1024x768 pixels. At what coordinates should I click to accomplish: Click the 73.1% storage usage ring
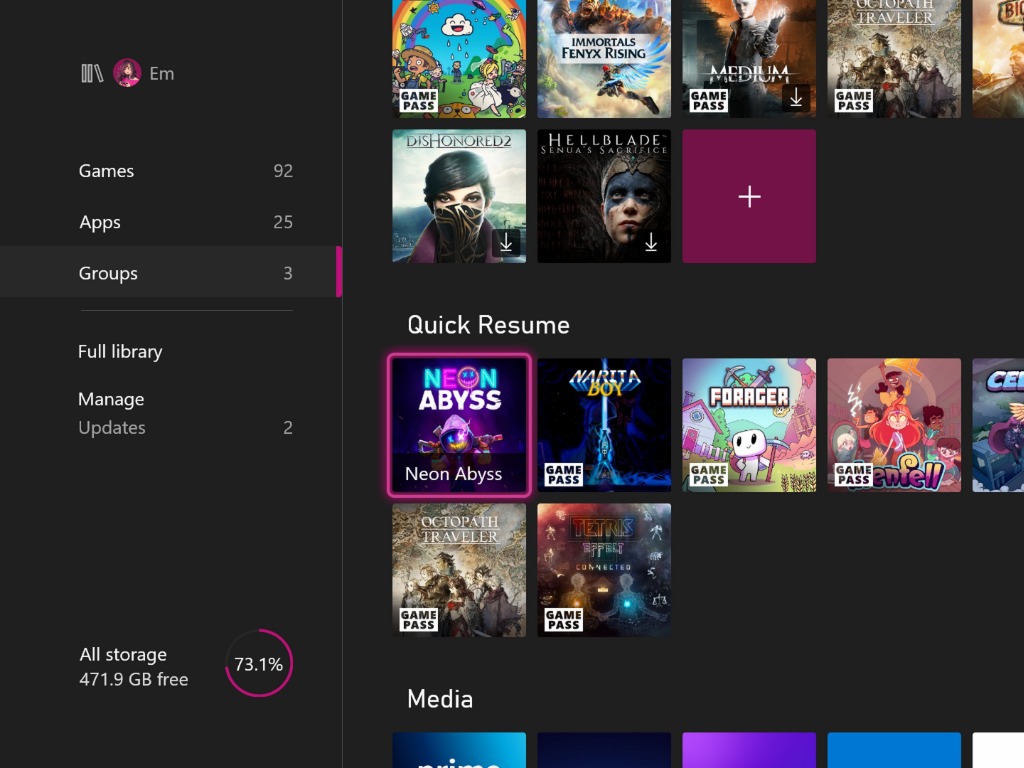(259, 664)
